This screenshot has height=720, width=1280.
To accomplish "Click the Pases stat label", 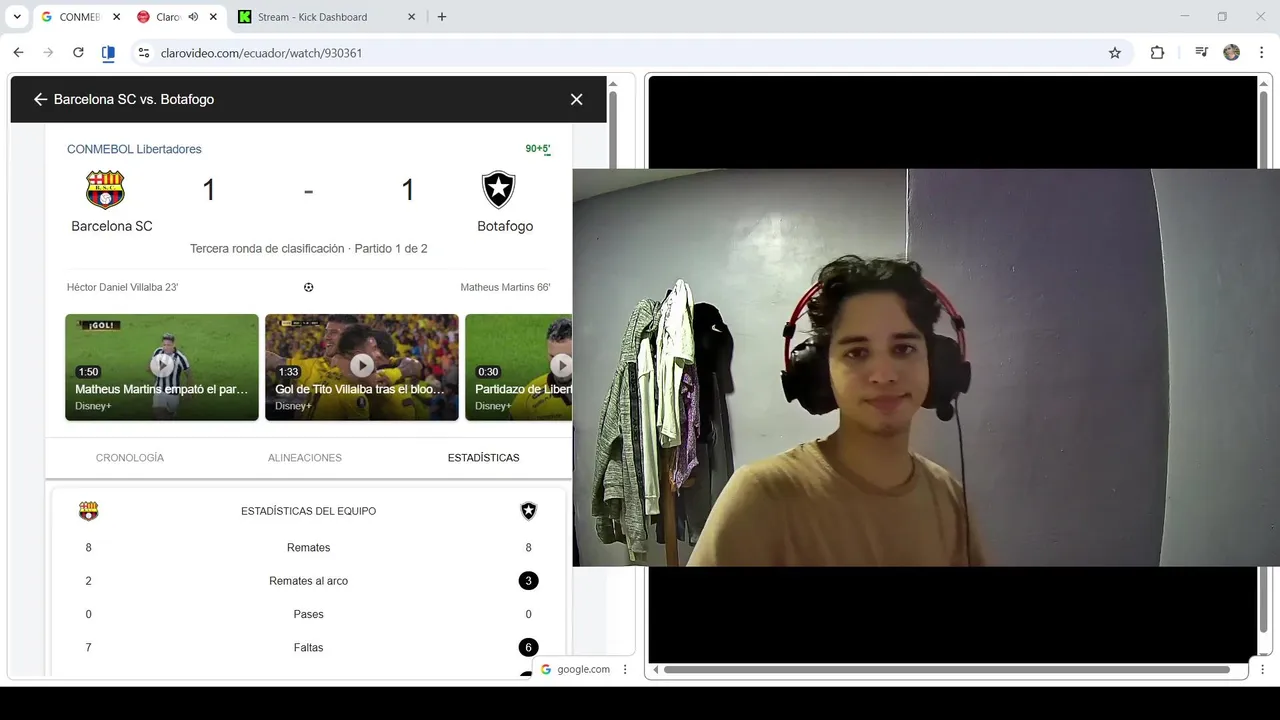I will (308, 614).
